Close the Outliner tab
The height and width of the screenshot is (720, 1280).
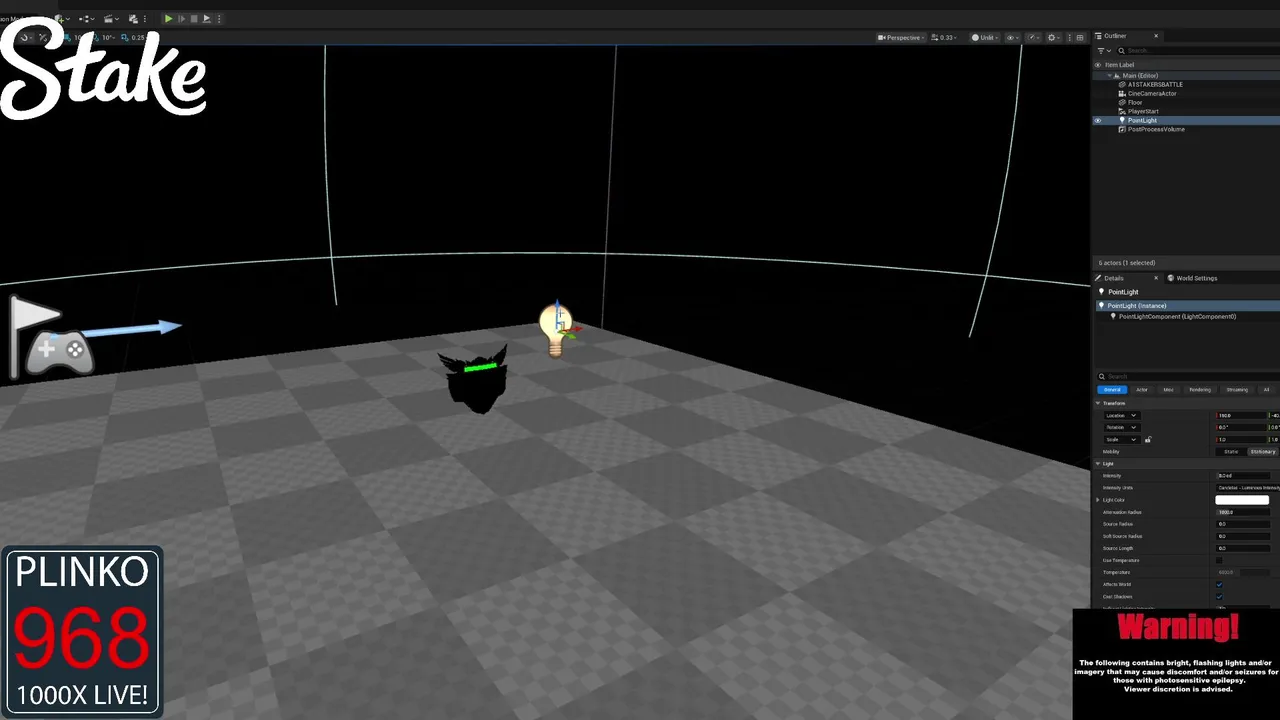tap(1156, 36)
